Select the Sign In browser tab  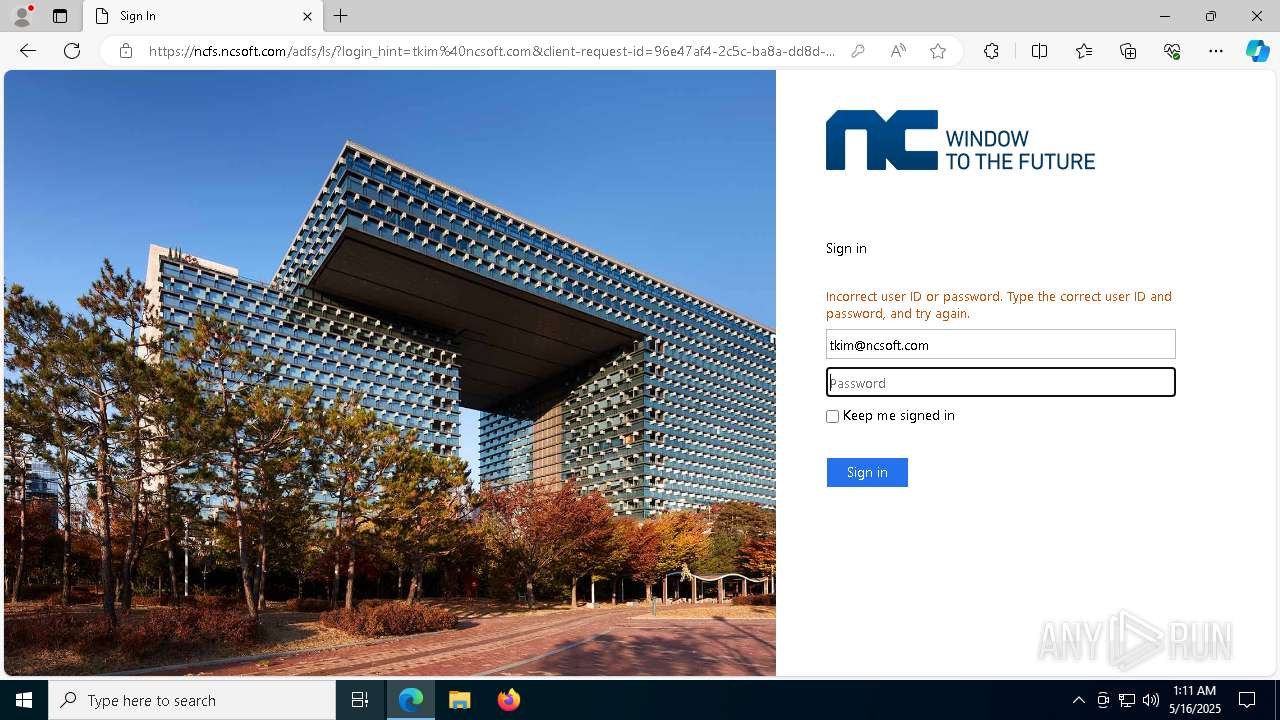pos(203,16)
